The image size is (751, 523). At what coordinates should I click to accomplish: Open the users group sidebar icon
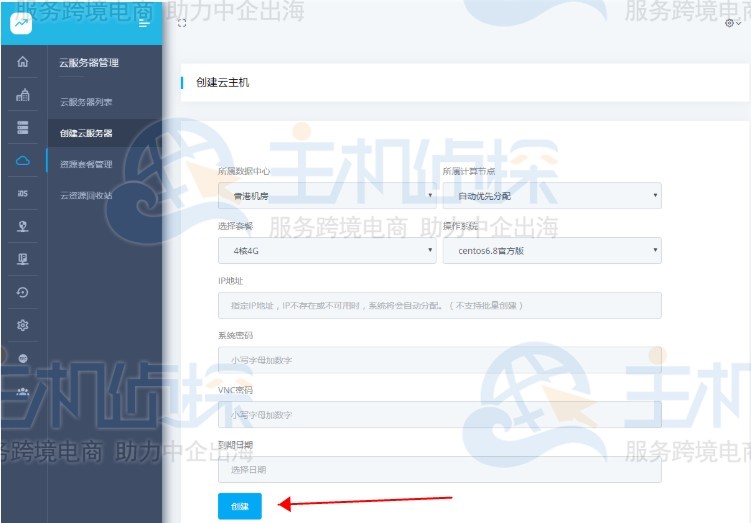23,391
